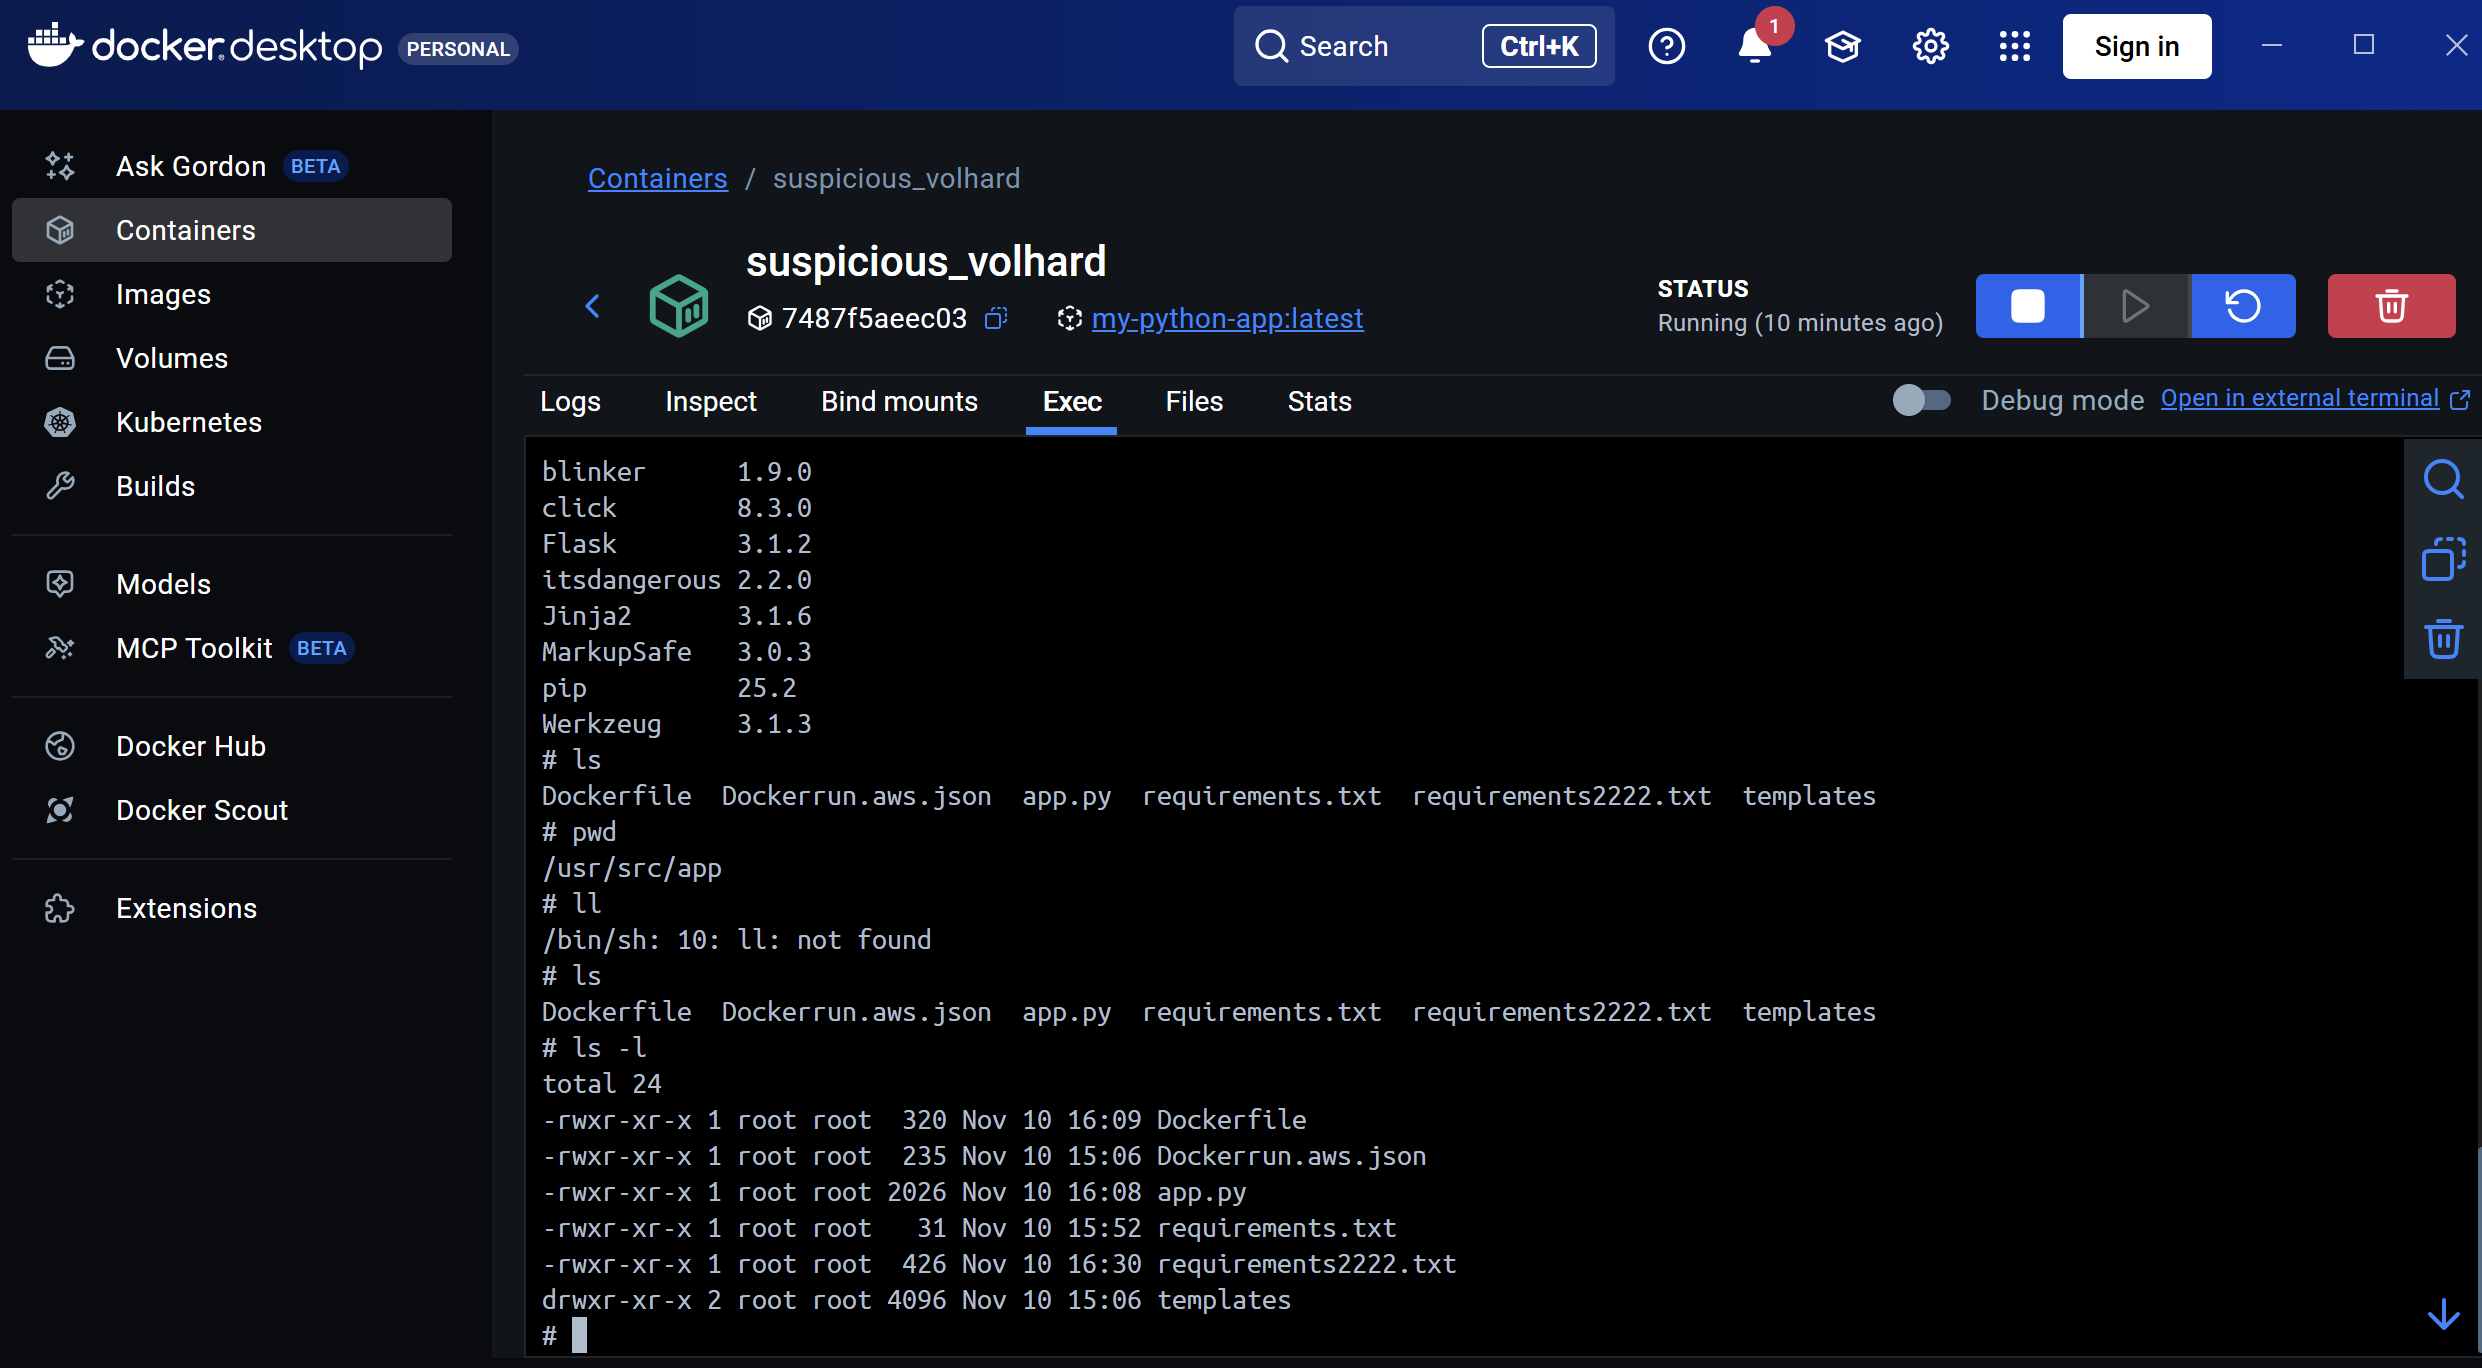
Task: Restart the suspicious_volhard container
Action: click(x=2243, y=306)
